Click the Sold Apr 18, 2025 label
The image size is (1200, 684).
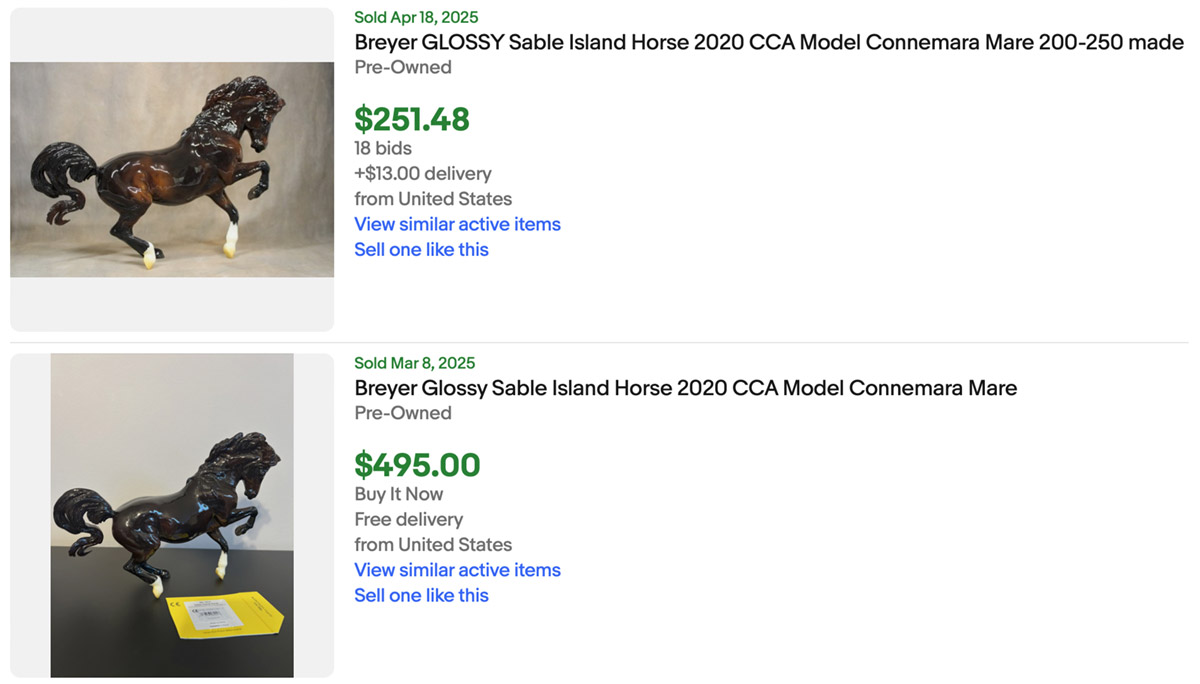[x=416, y=17]
